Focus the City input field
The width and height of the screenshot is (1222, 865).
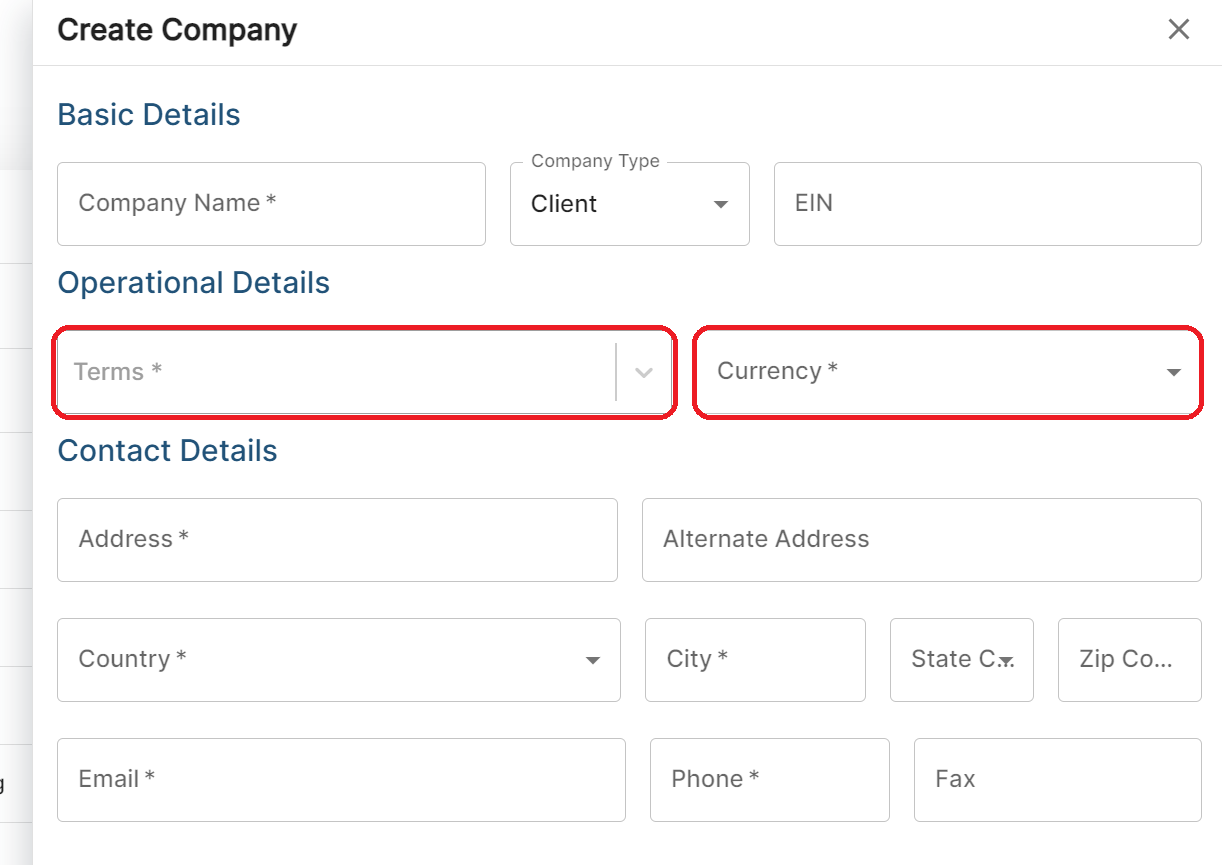pyautogui.click(x=755, y=659)
